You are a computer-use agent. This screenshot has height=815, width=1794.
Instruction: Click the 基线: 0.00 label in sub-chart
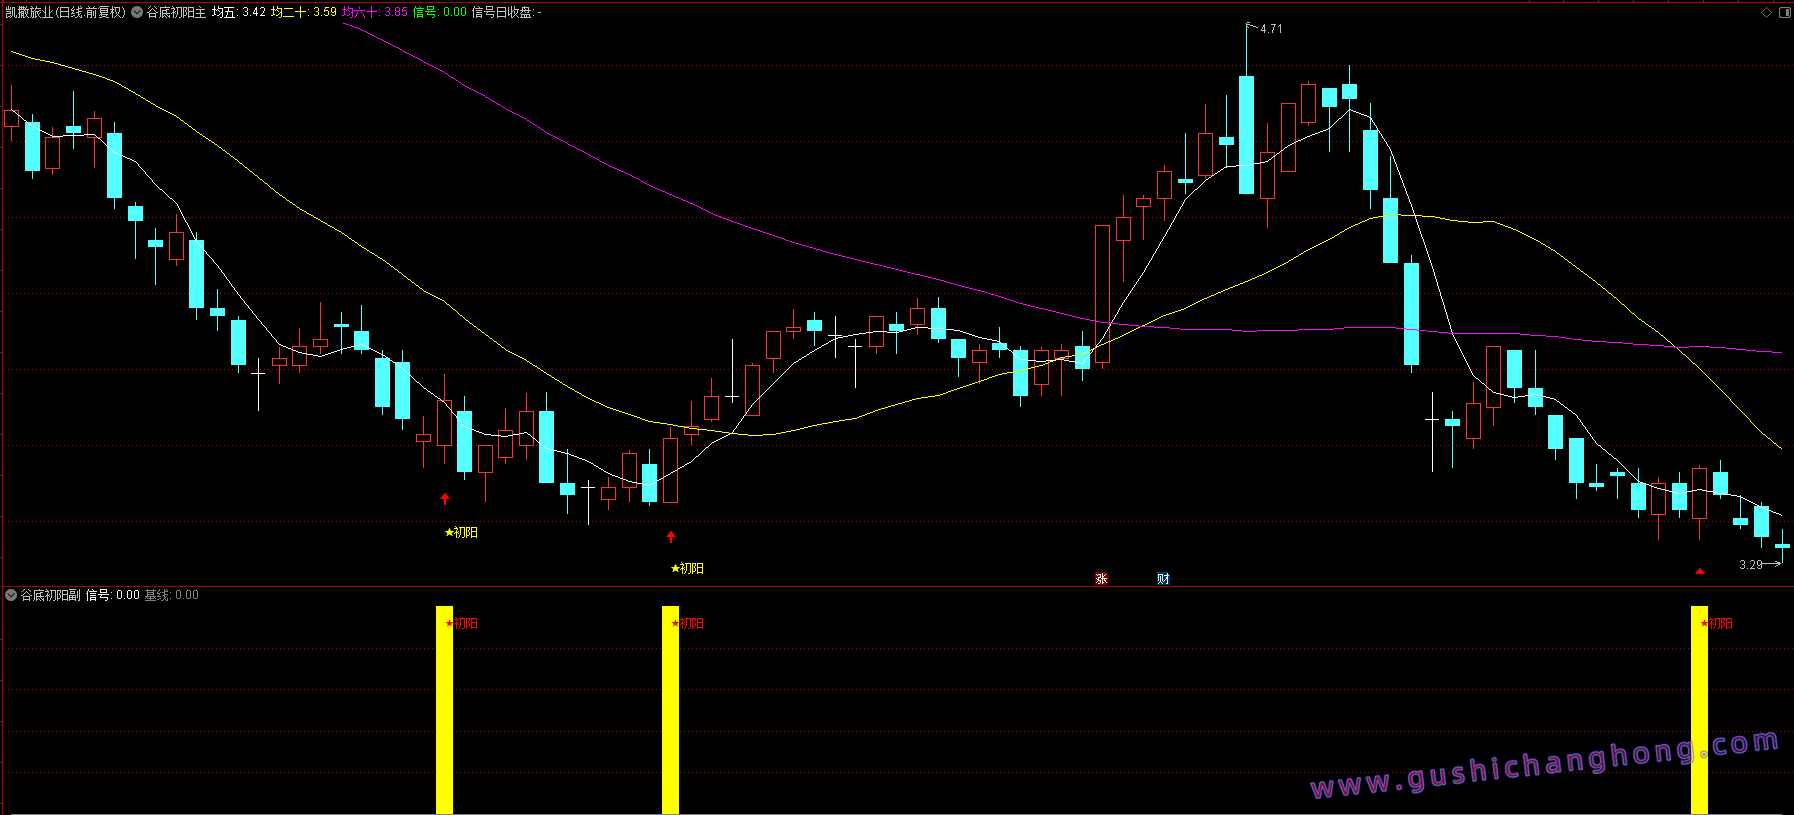pyautogui.click(x=171, y=595)
